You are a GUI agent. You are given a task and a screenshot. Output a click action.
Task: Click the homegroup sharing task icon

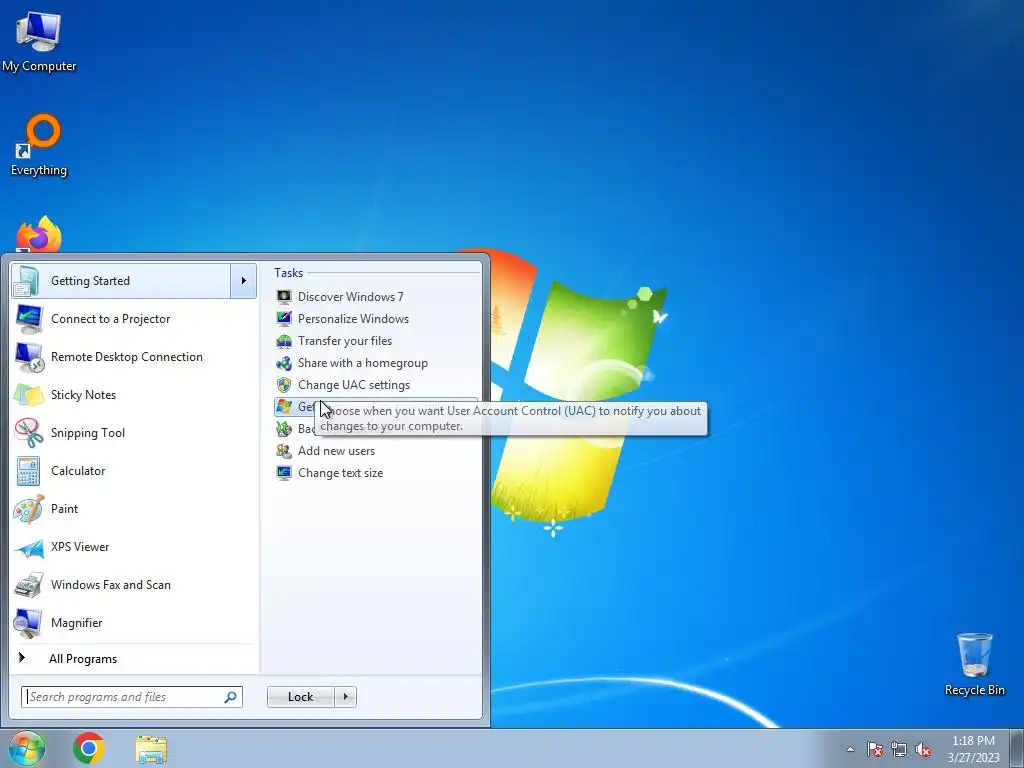tap(283, 363)
